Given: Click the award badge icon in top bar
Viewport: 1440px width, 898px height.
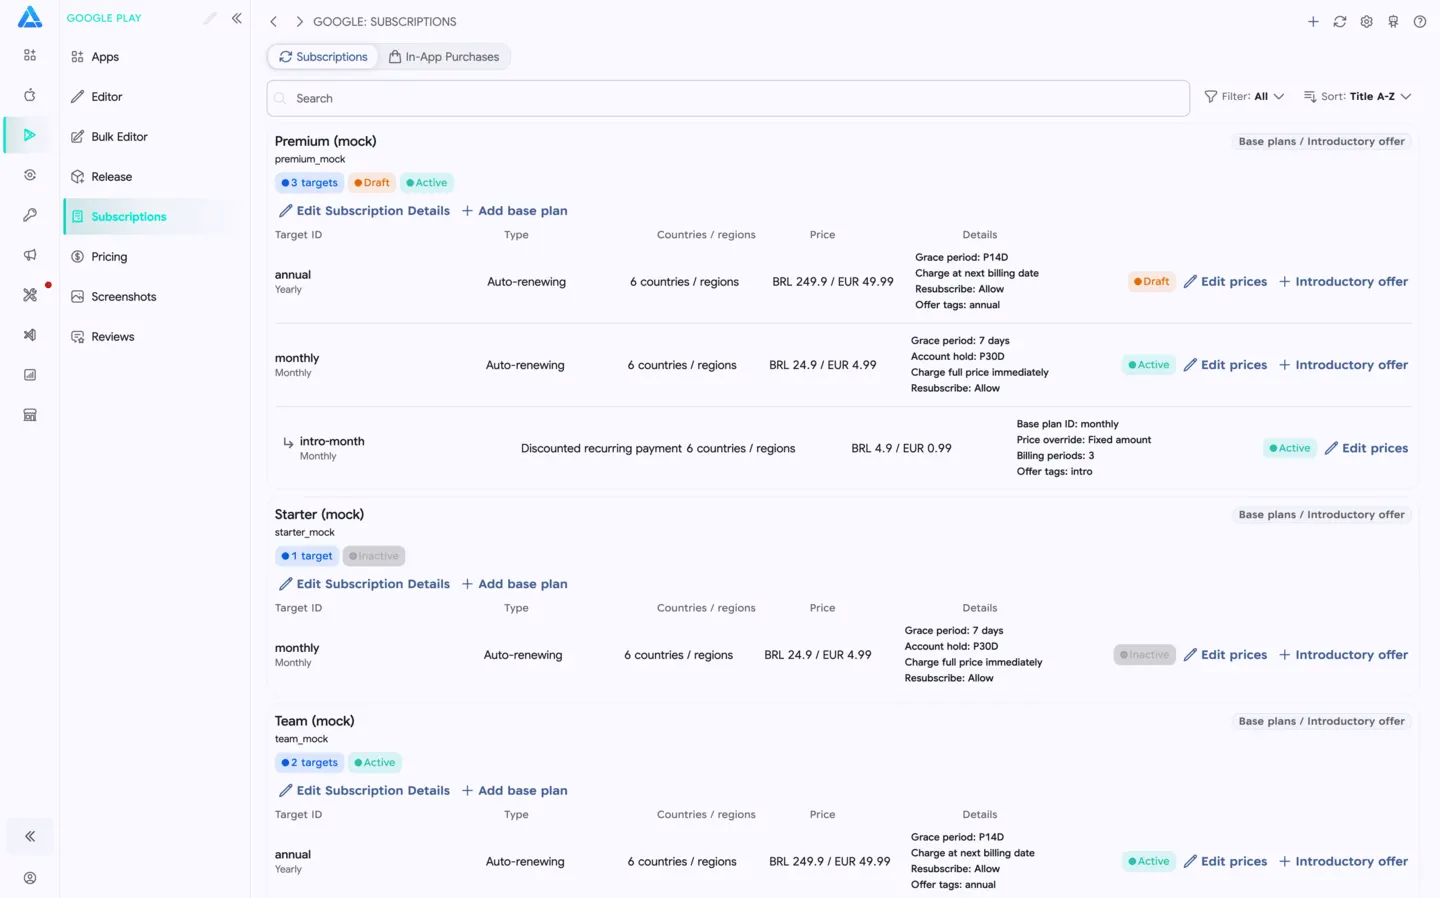Looking at the screenshot, I should (1393, 21).
